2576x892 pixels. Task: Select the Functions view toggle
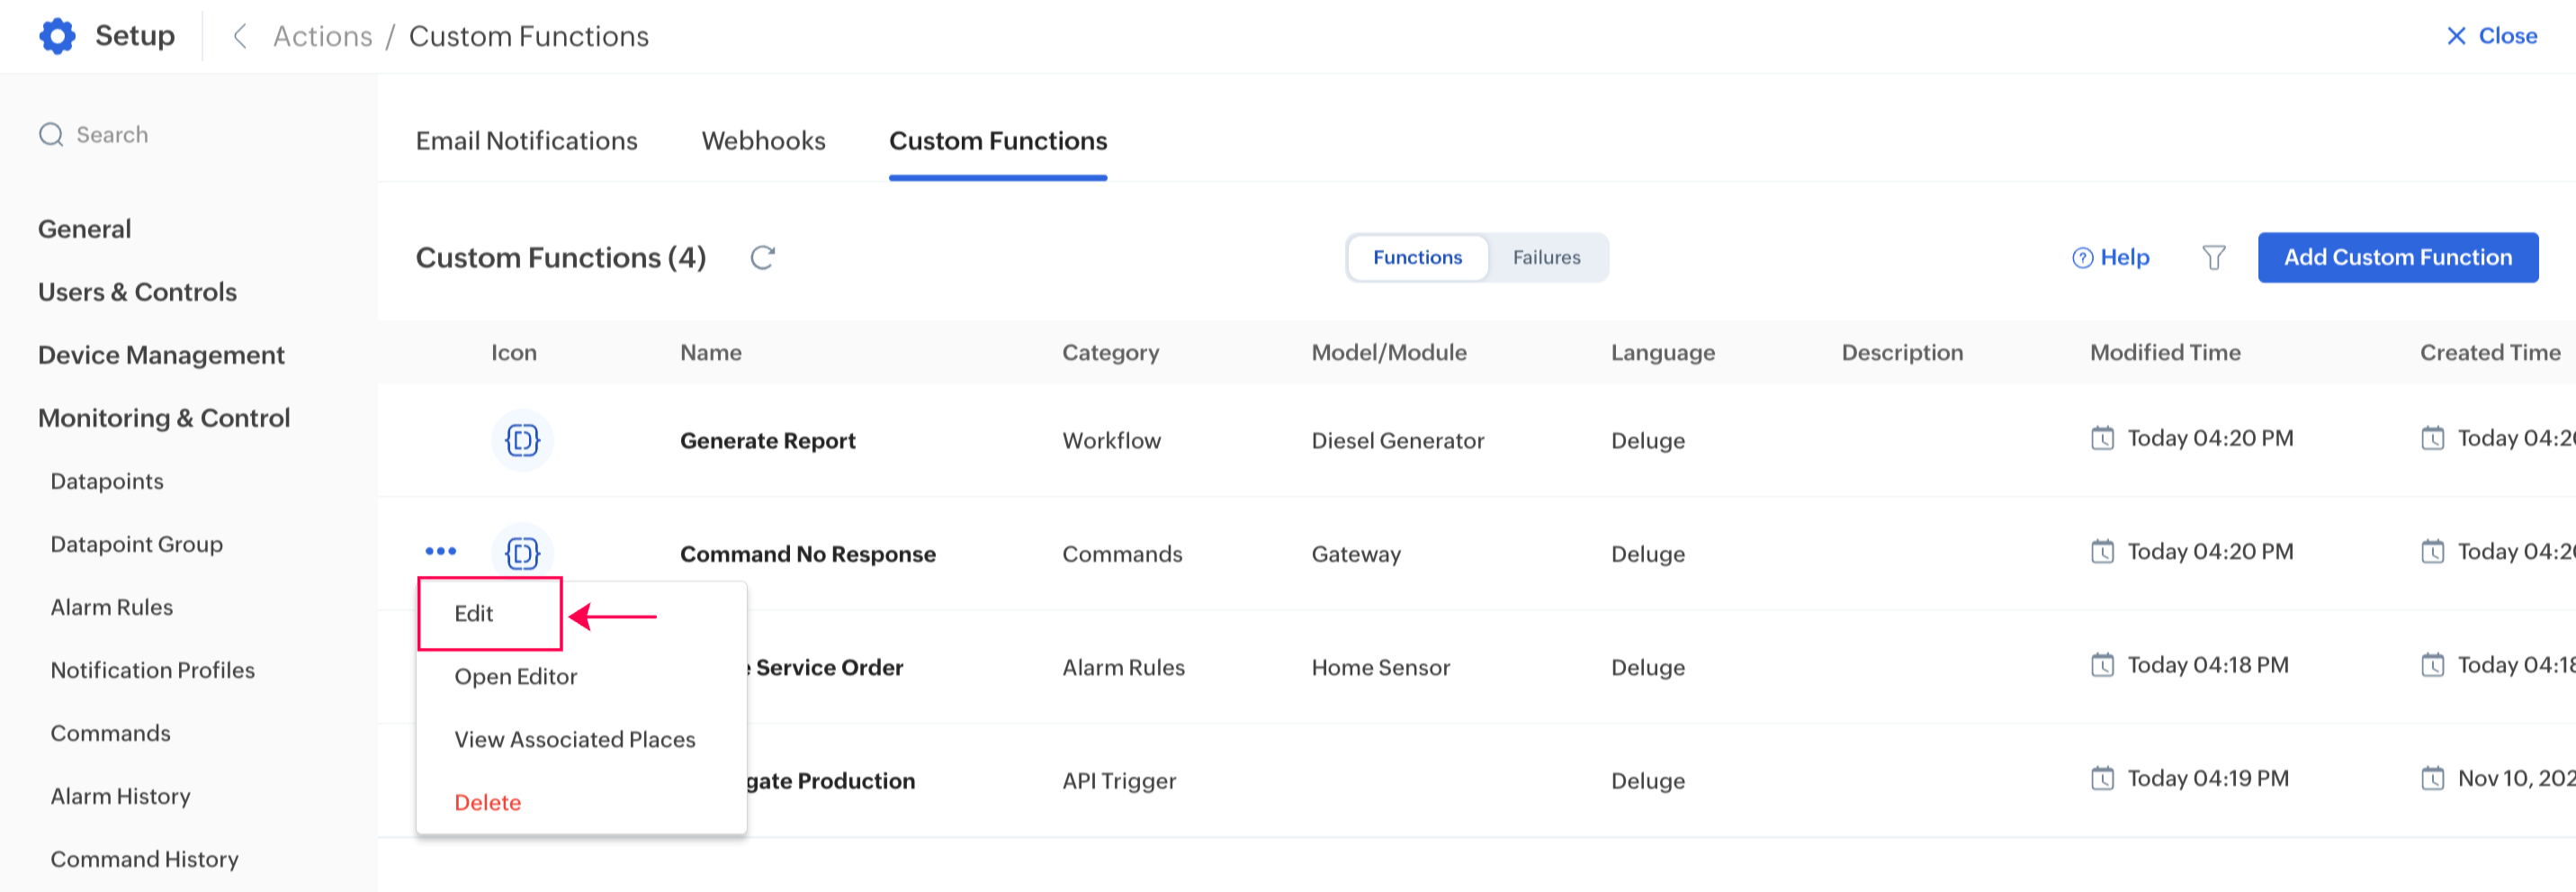tap(1417, 258)
